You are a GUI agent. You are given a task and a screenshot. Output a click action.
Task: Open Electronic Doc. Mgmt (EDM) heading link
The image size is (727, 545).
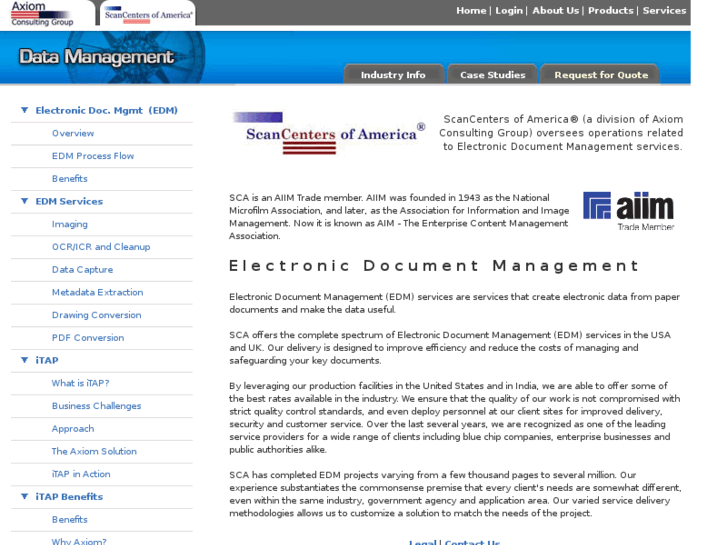click(x=107, y=110)
